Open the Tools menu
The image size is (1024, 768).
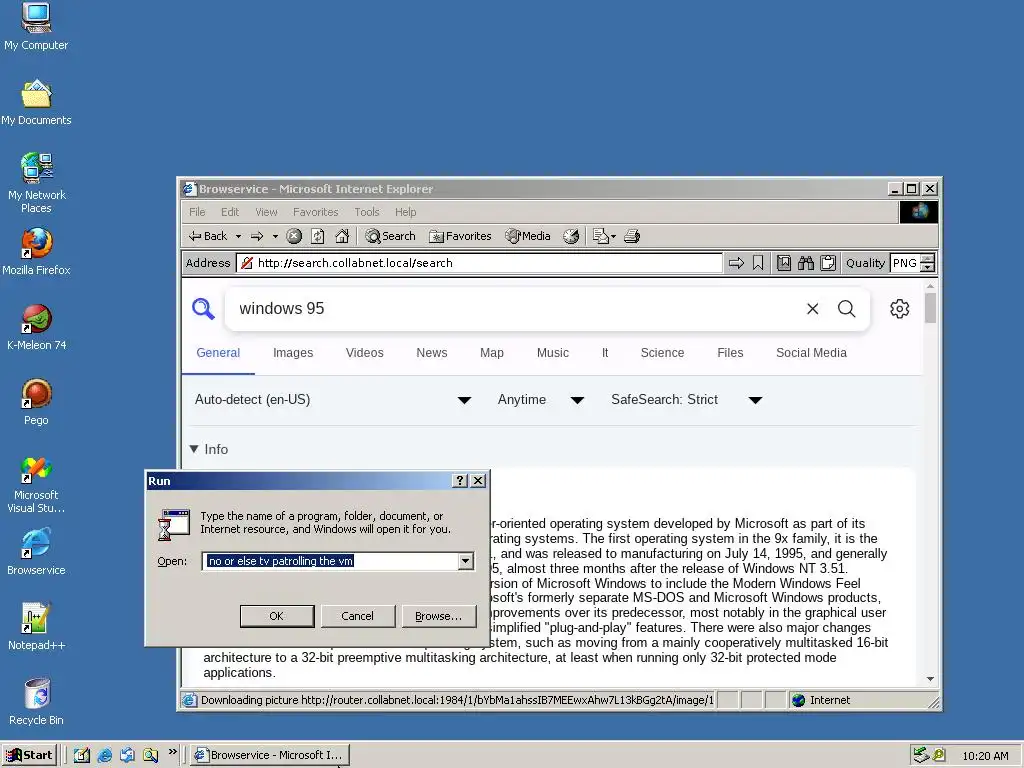pos(366,212)
